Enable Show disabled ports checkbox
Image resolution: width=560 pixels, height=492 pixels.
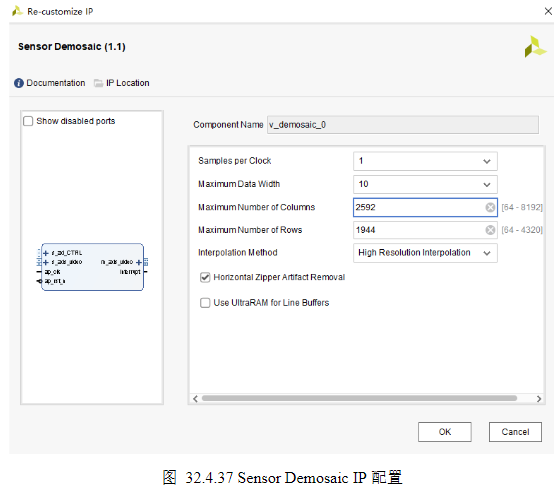(28, 121)
